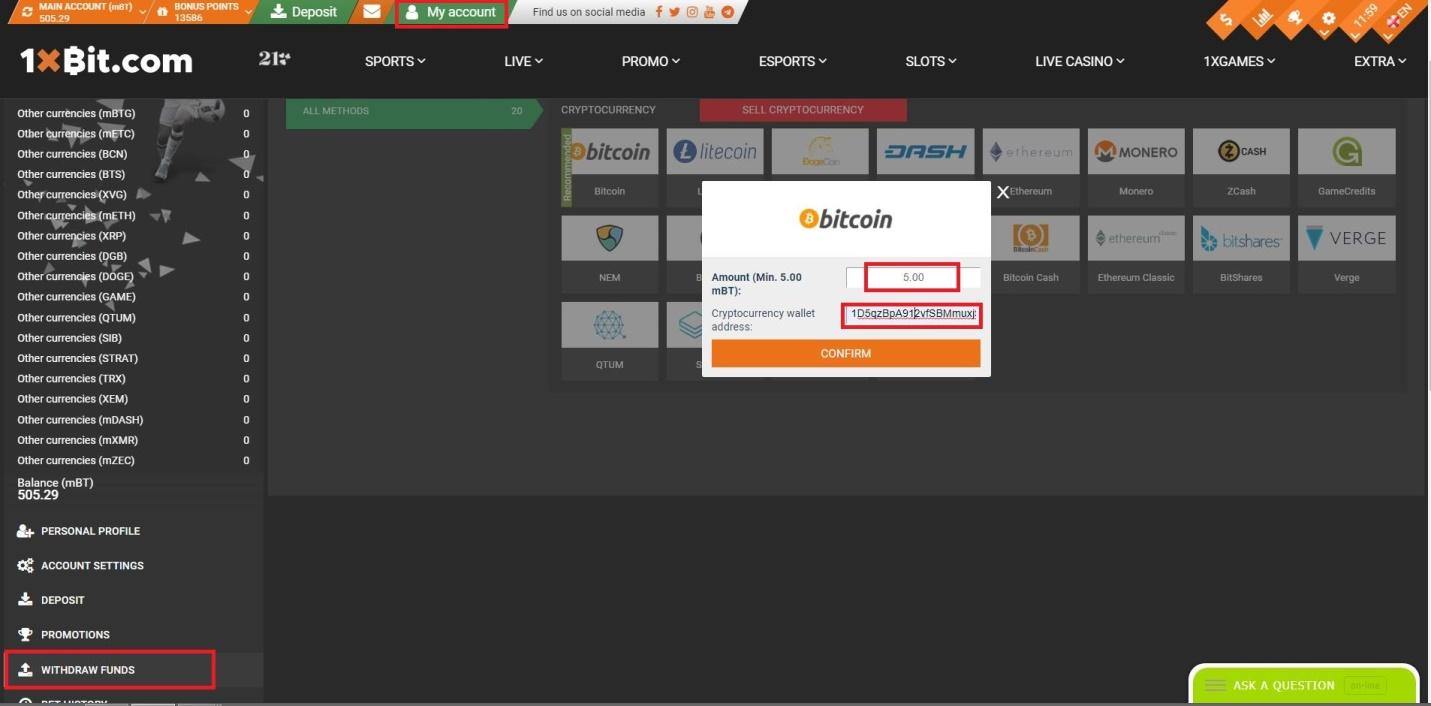
Task: Select the ZCash payment tile
Action: 1241,166
